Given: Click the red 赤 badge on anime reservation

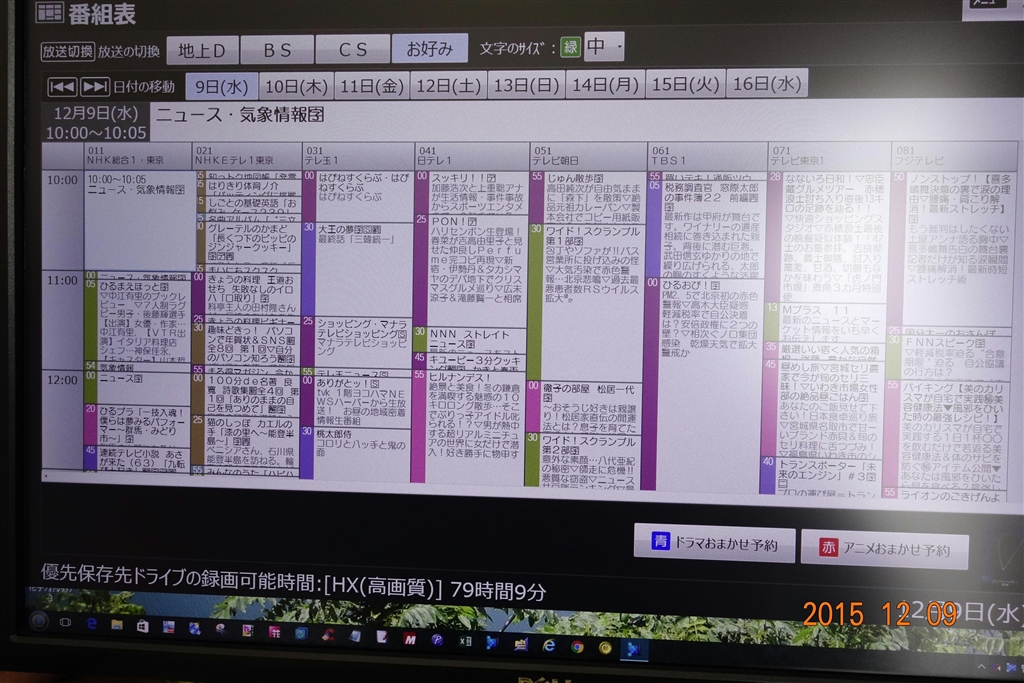Looking at the screenshot, I should [x=828, y=547].
